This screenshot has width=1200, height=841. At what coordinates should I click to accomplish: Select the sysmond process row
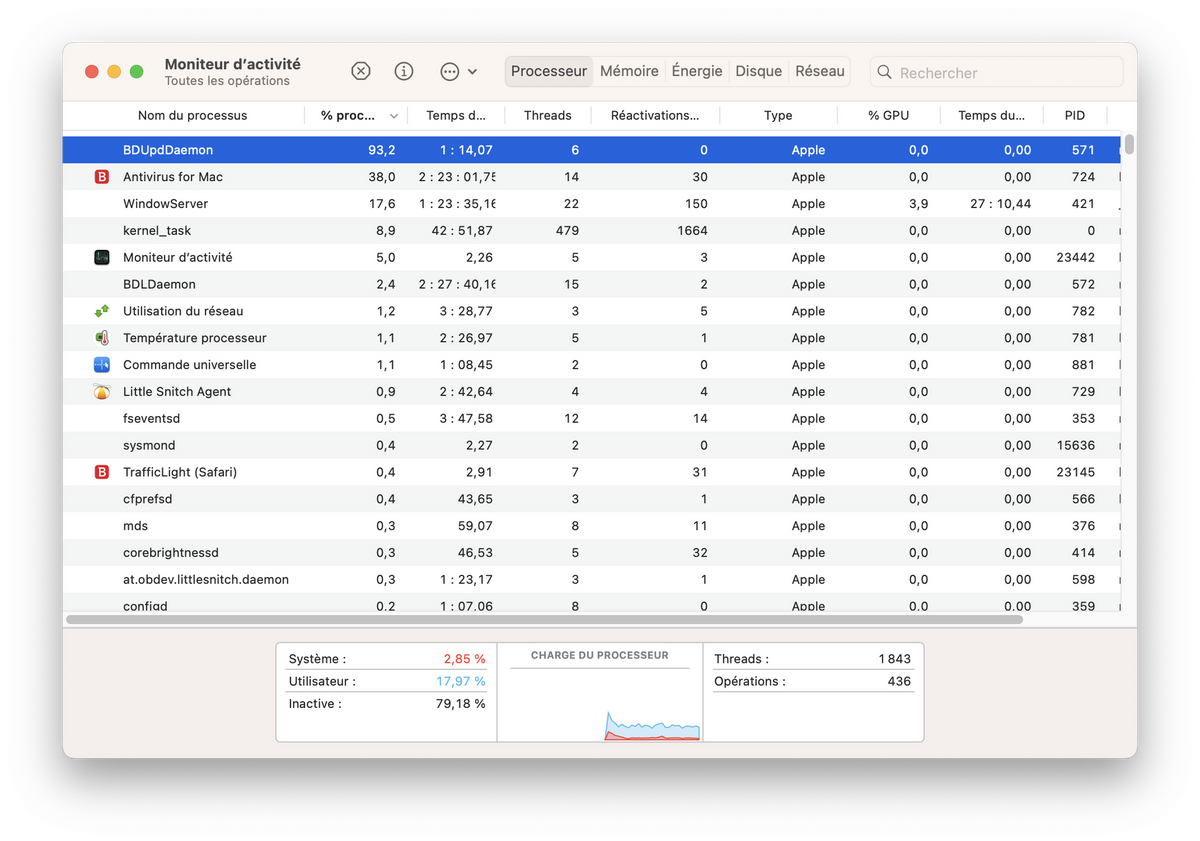coord(591,445)
